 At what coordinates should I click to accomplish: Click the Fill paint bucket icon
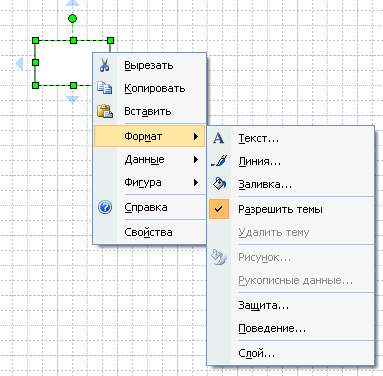(x=219, y=184)
